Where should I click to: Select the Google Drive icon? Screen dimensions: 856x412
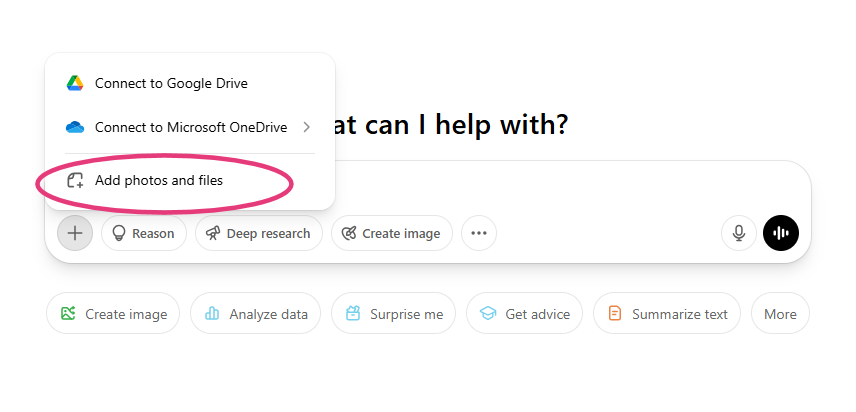pyautogui.click(x=75, y=83)
